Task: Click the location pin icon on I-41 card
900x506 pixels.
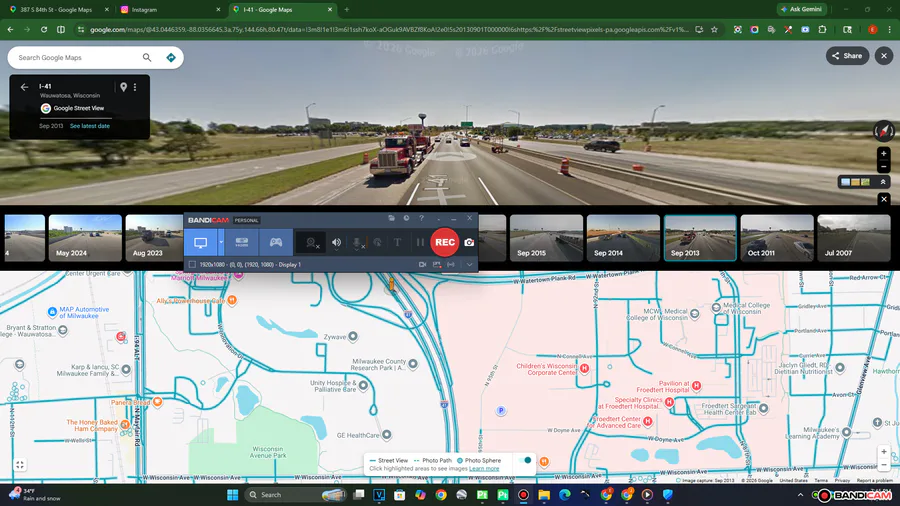Action: [123, 87]
